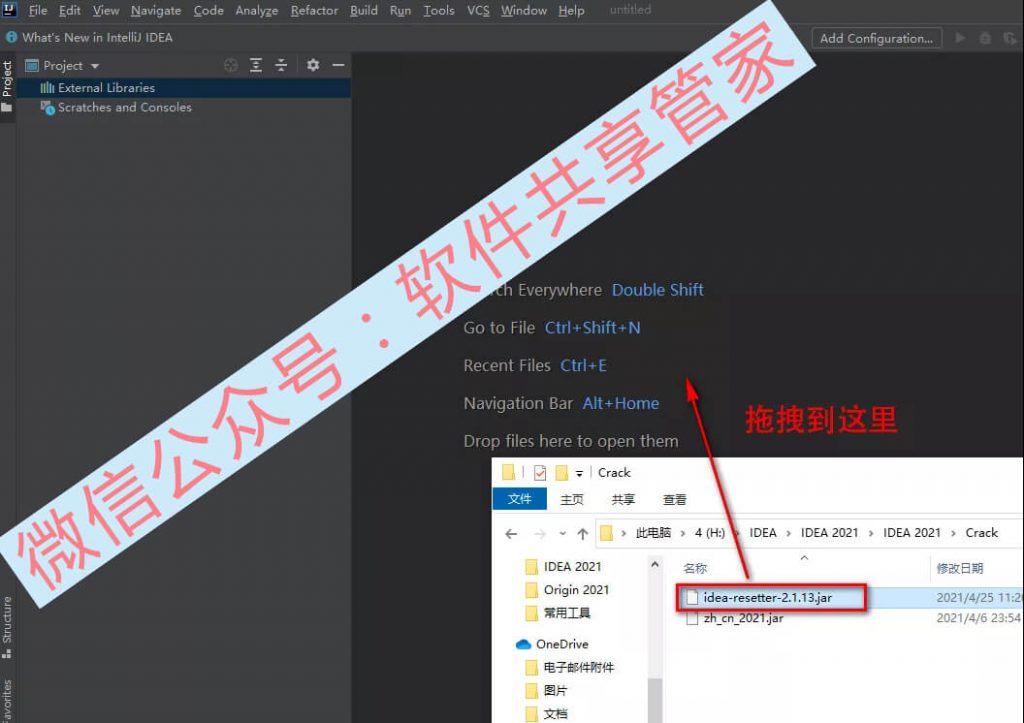Hide the Project tool window

[338, 65]
